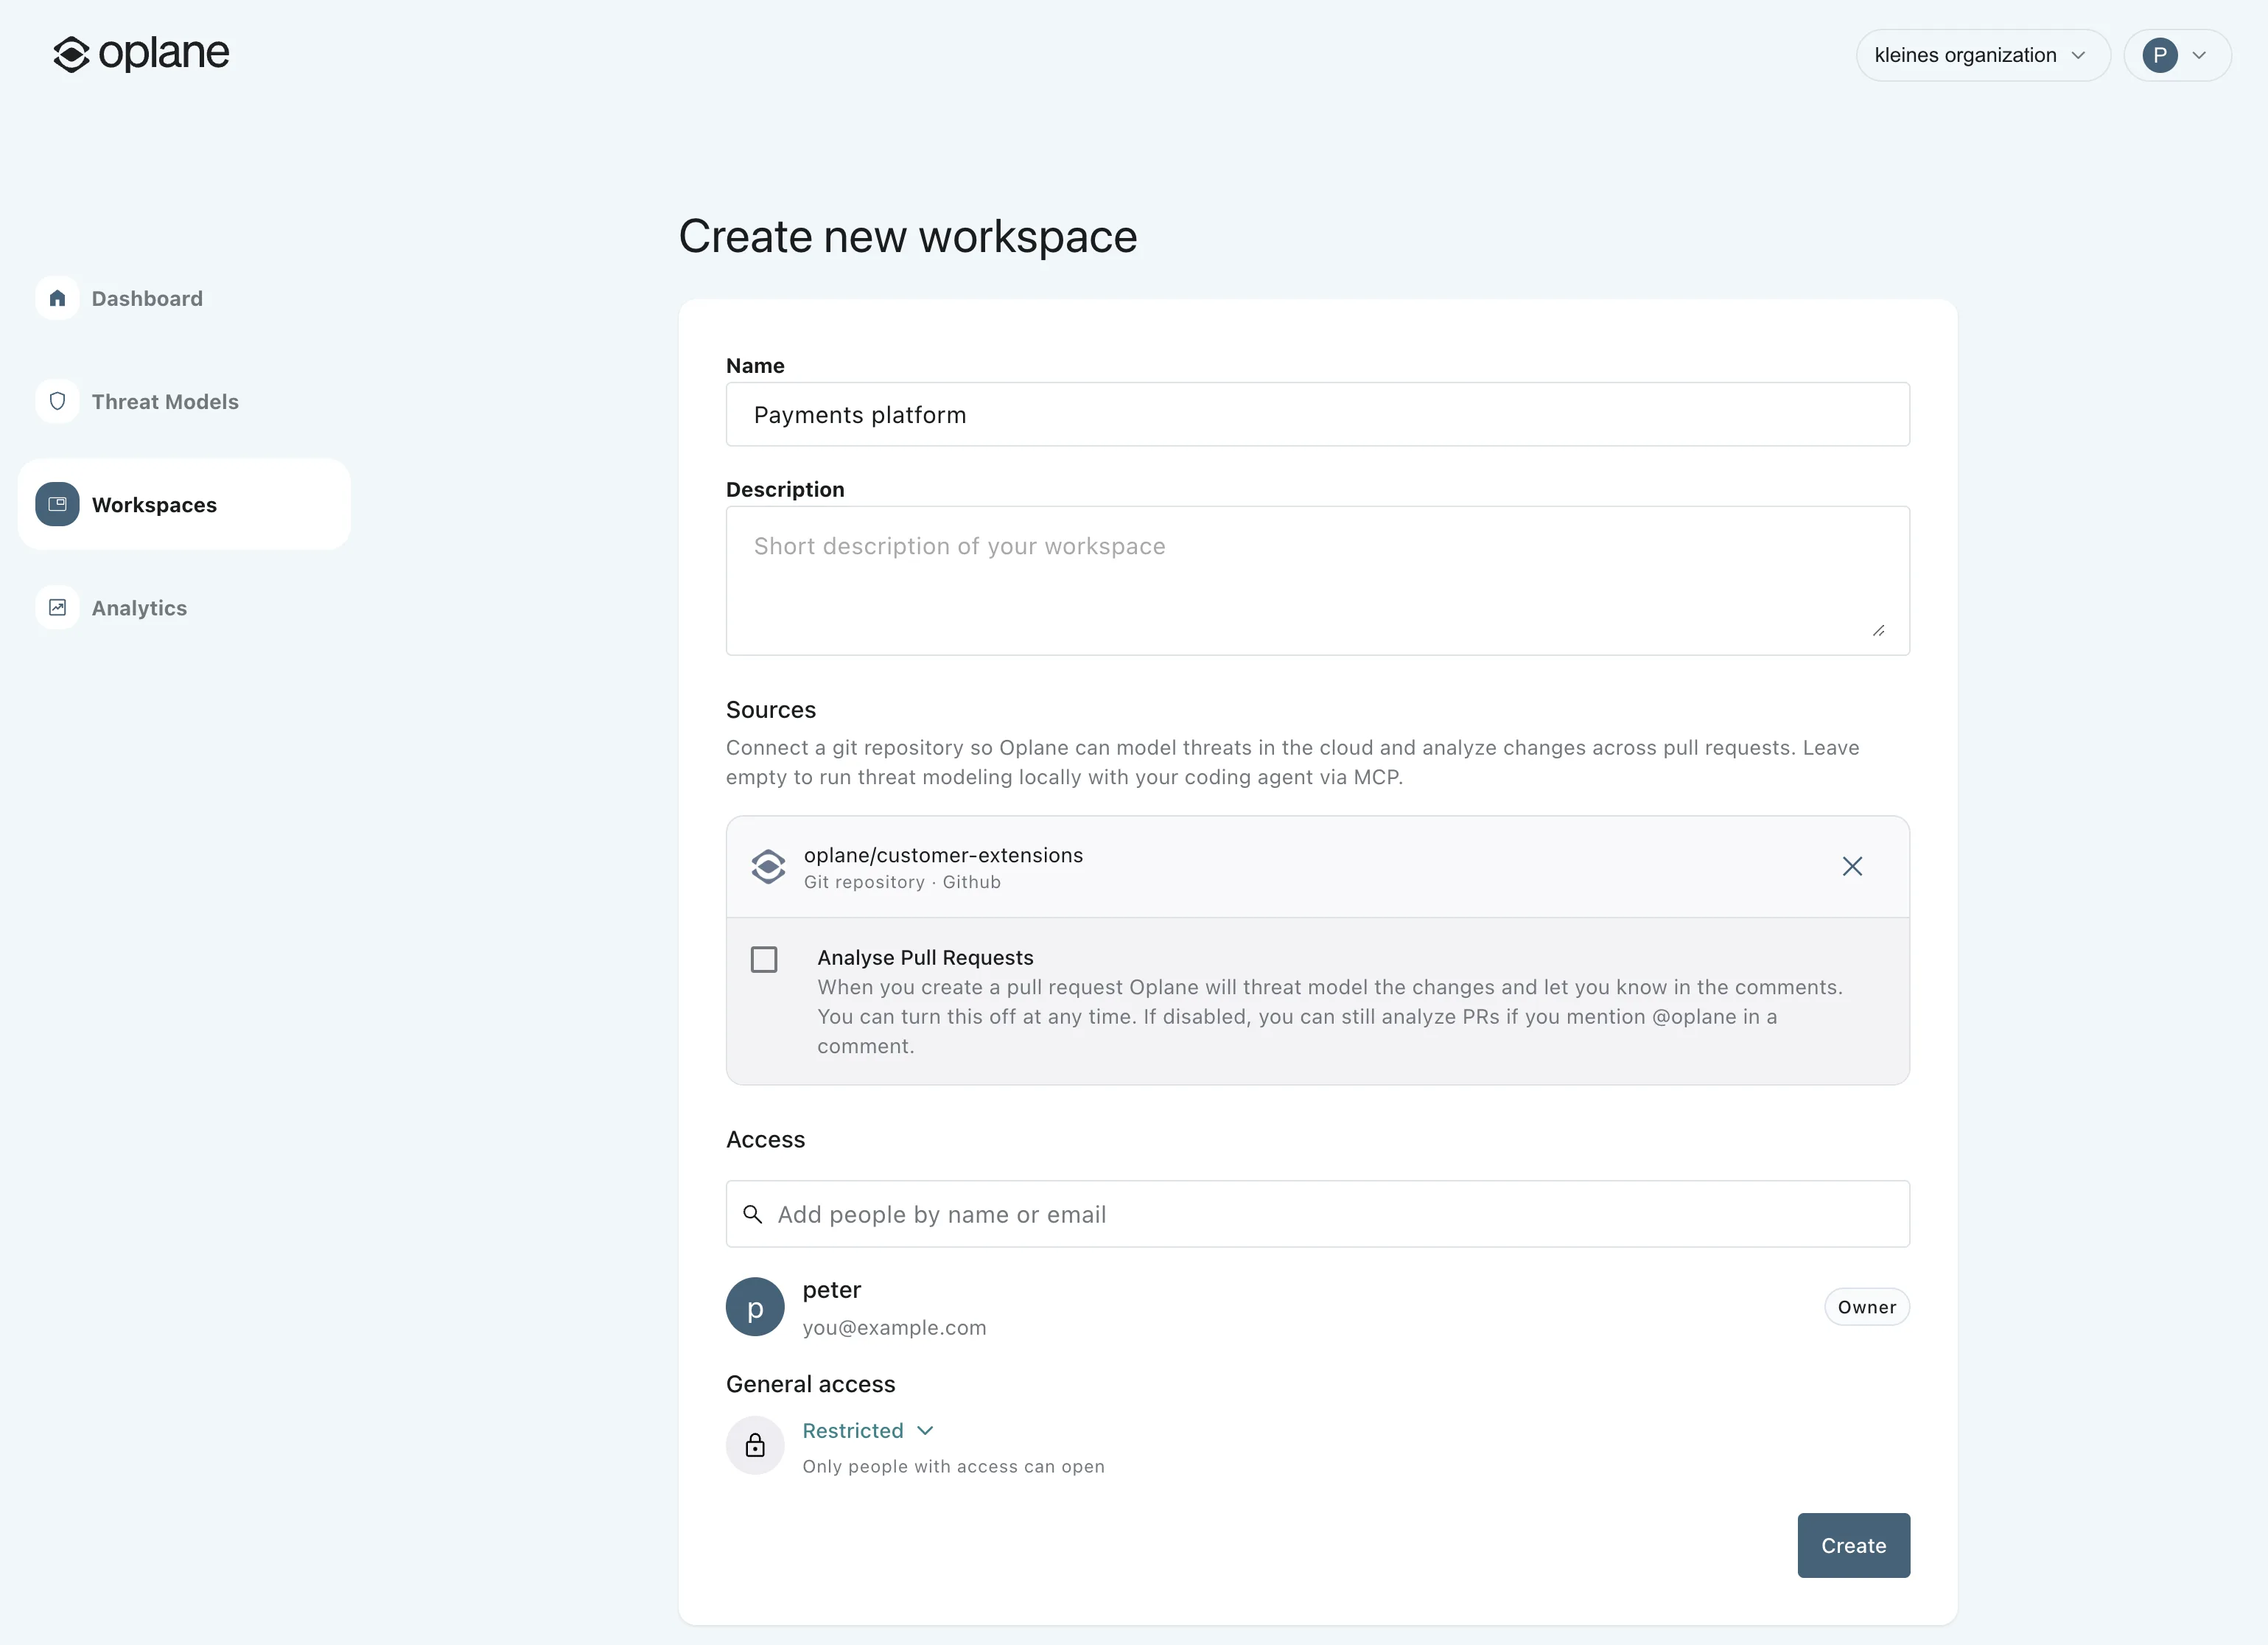Click into the Description text area
The height and width of the screenshot is (1645, 2268).
(x=1317, y=581)
